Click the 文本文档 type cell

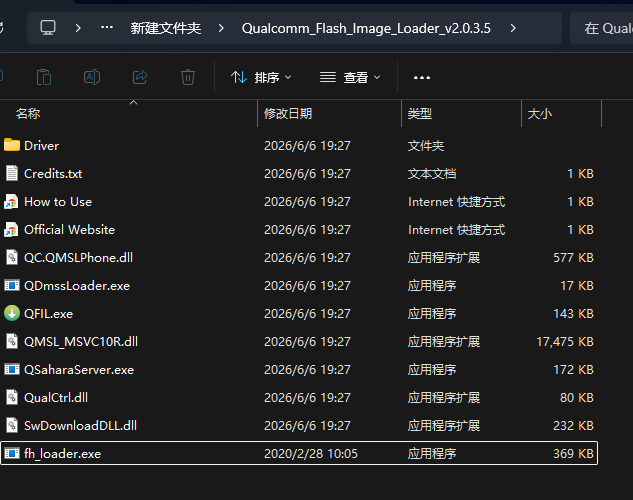click(432, 174)
